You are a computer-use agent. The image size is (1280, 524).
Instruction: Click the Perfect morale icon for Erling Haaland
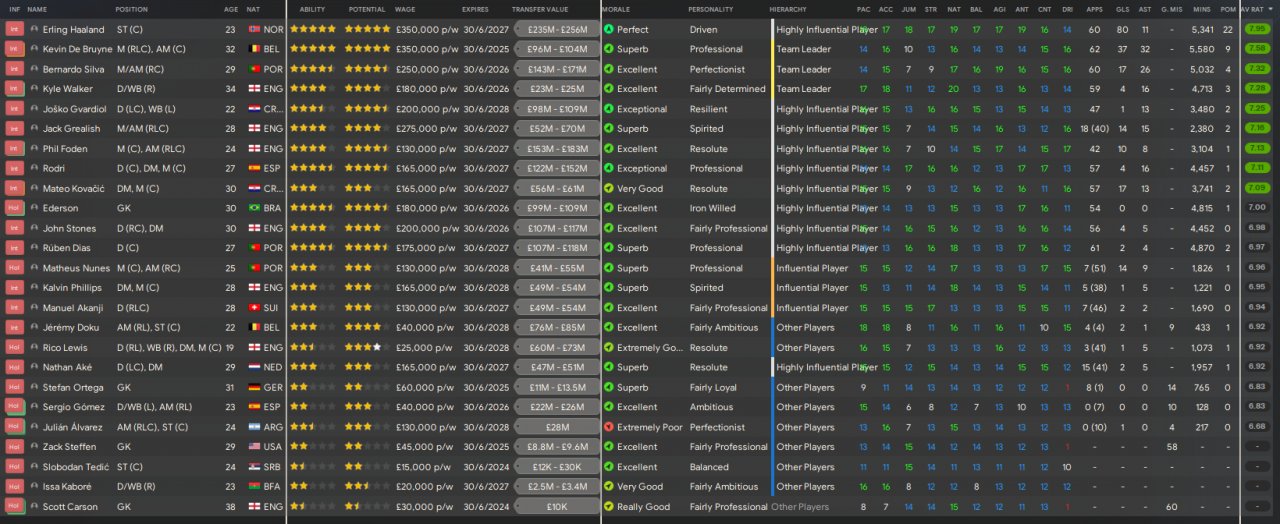pyautogui.click(x=609, y=29)
